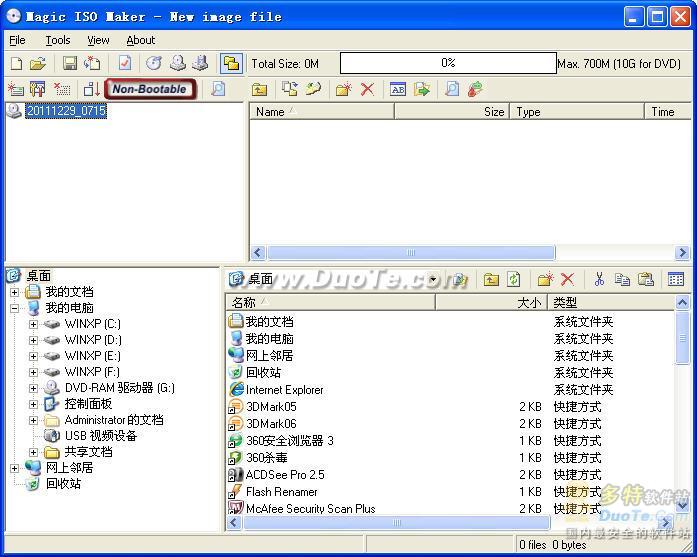Image resolution: width=697 pixels, height=557 pixels.
Task: Click the Non-Bootable button
Action: (x=150, y=89)
